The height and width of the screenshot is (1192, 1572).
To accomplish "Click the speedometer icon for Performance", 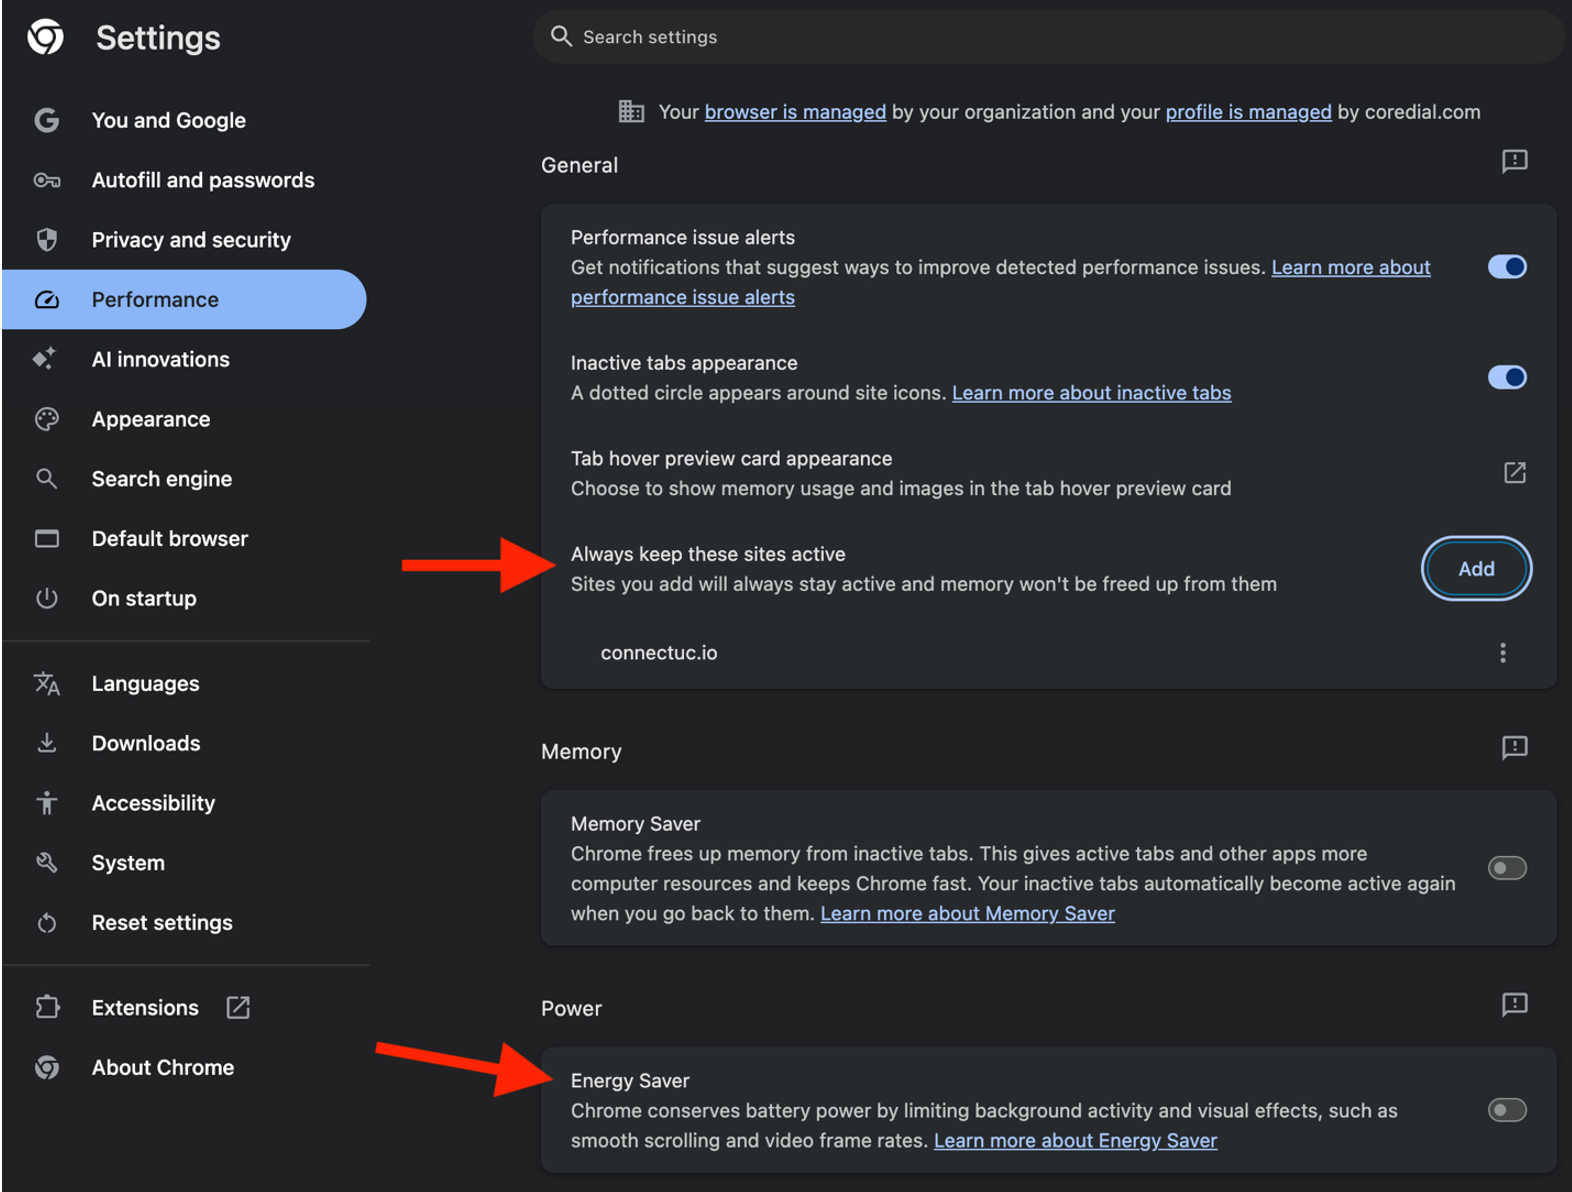I will click(x=46, y=300).
